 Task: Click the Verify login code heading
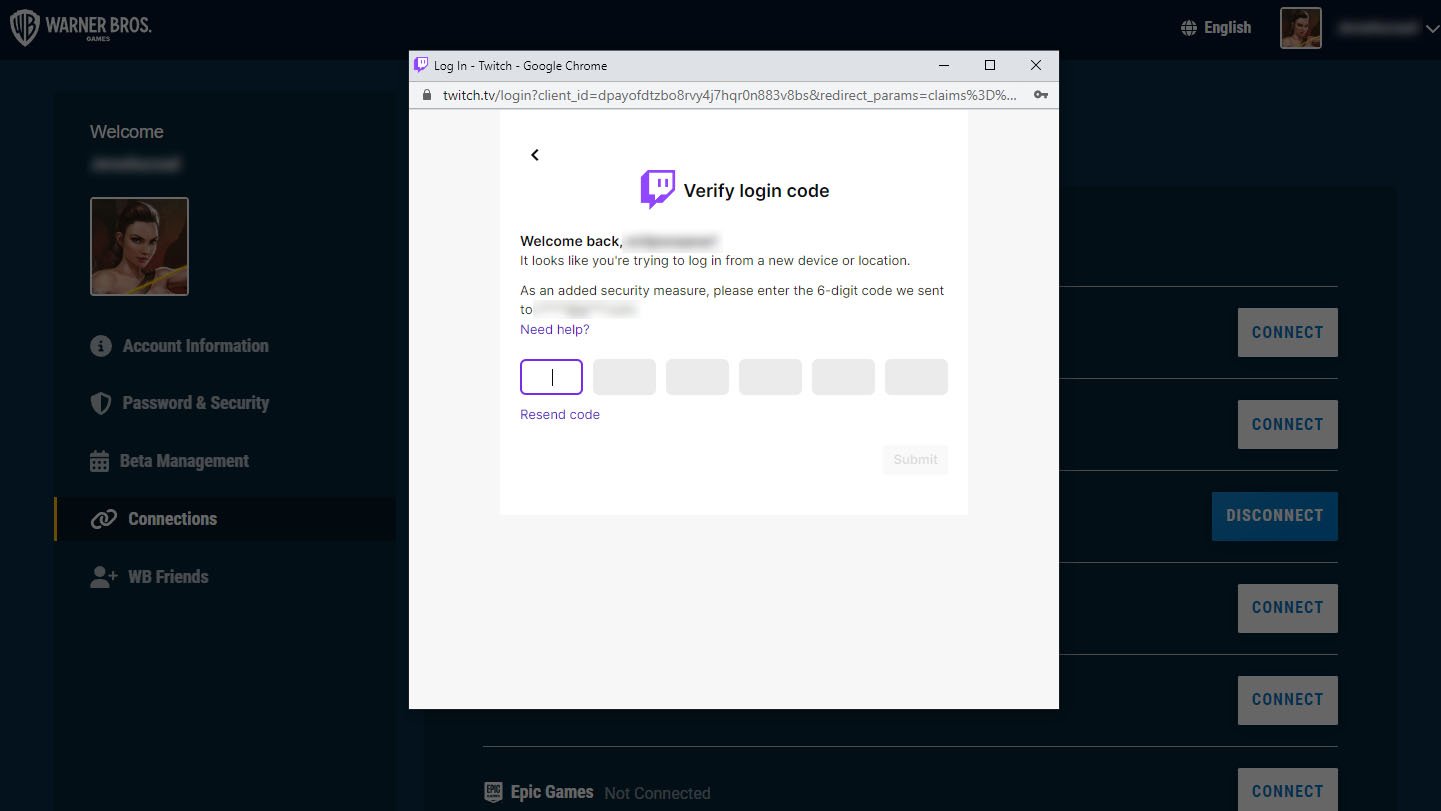click(x=756, y=191)
